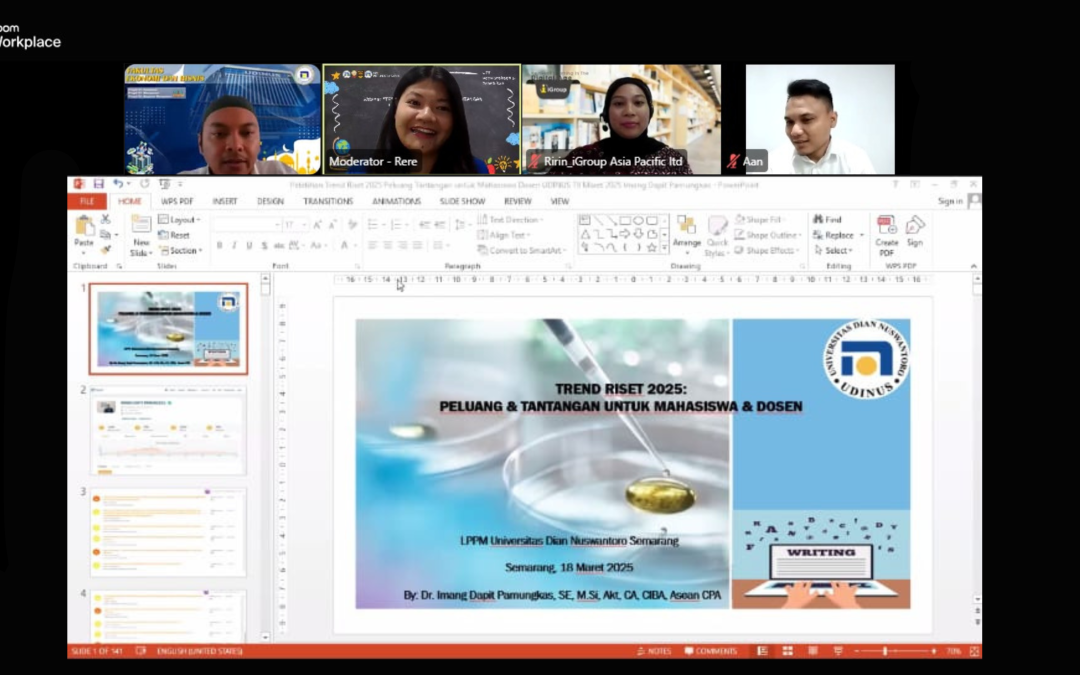The image size is (1080, 675).
Task: Open the DESIGN ribbon tab
Action: click(270, 201)
